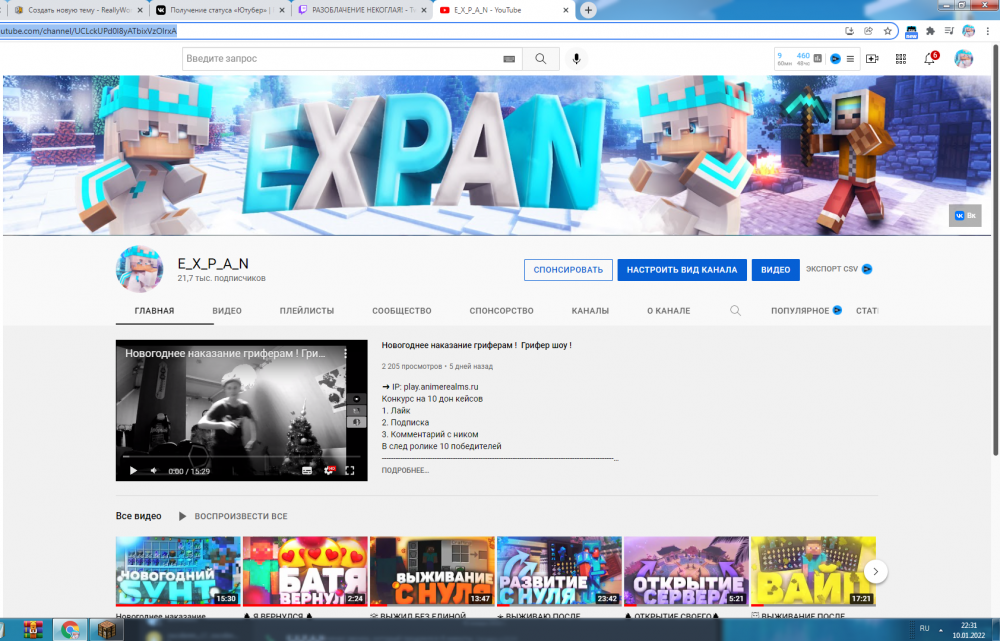Click the extension icon labeled new
This screenshot has width=1000, height=641.
tap(911, 31)
